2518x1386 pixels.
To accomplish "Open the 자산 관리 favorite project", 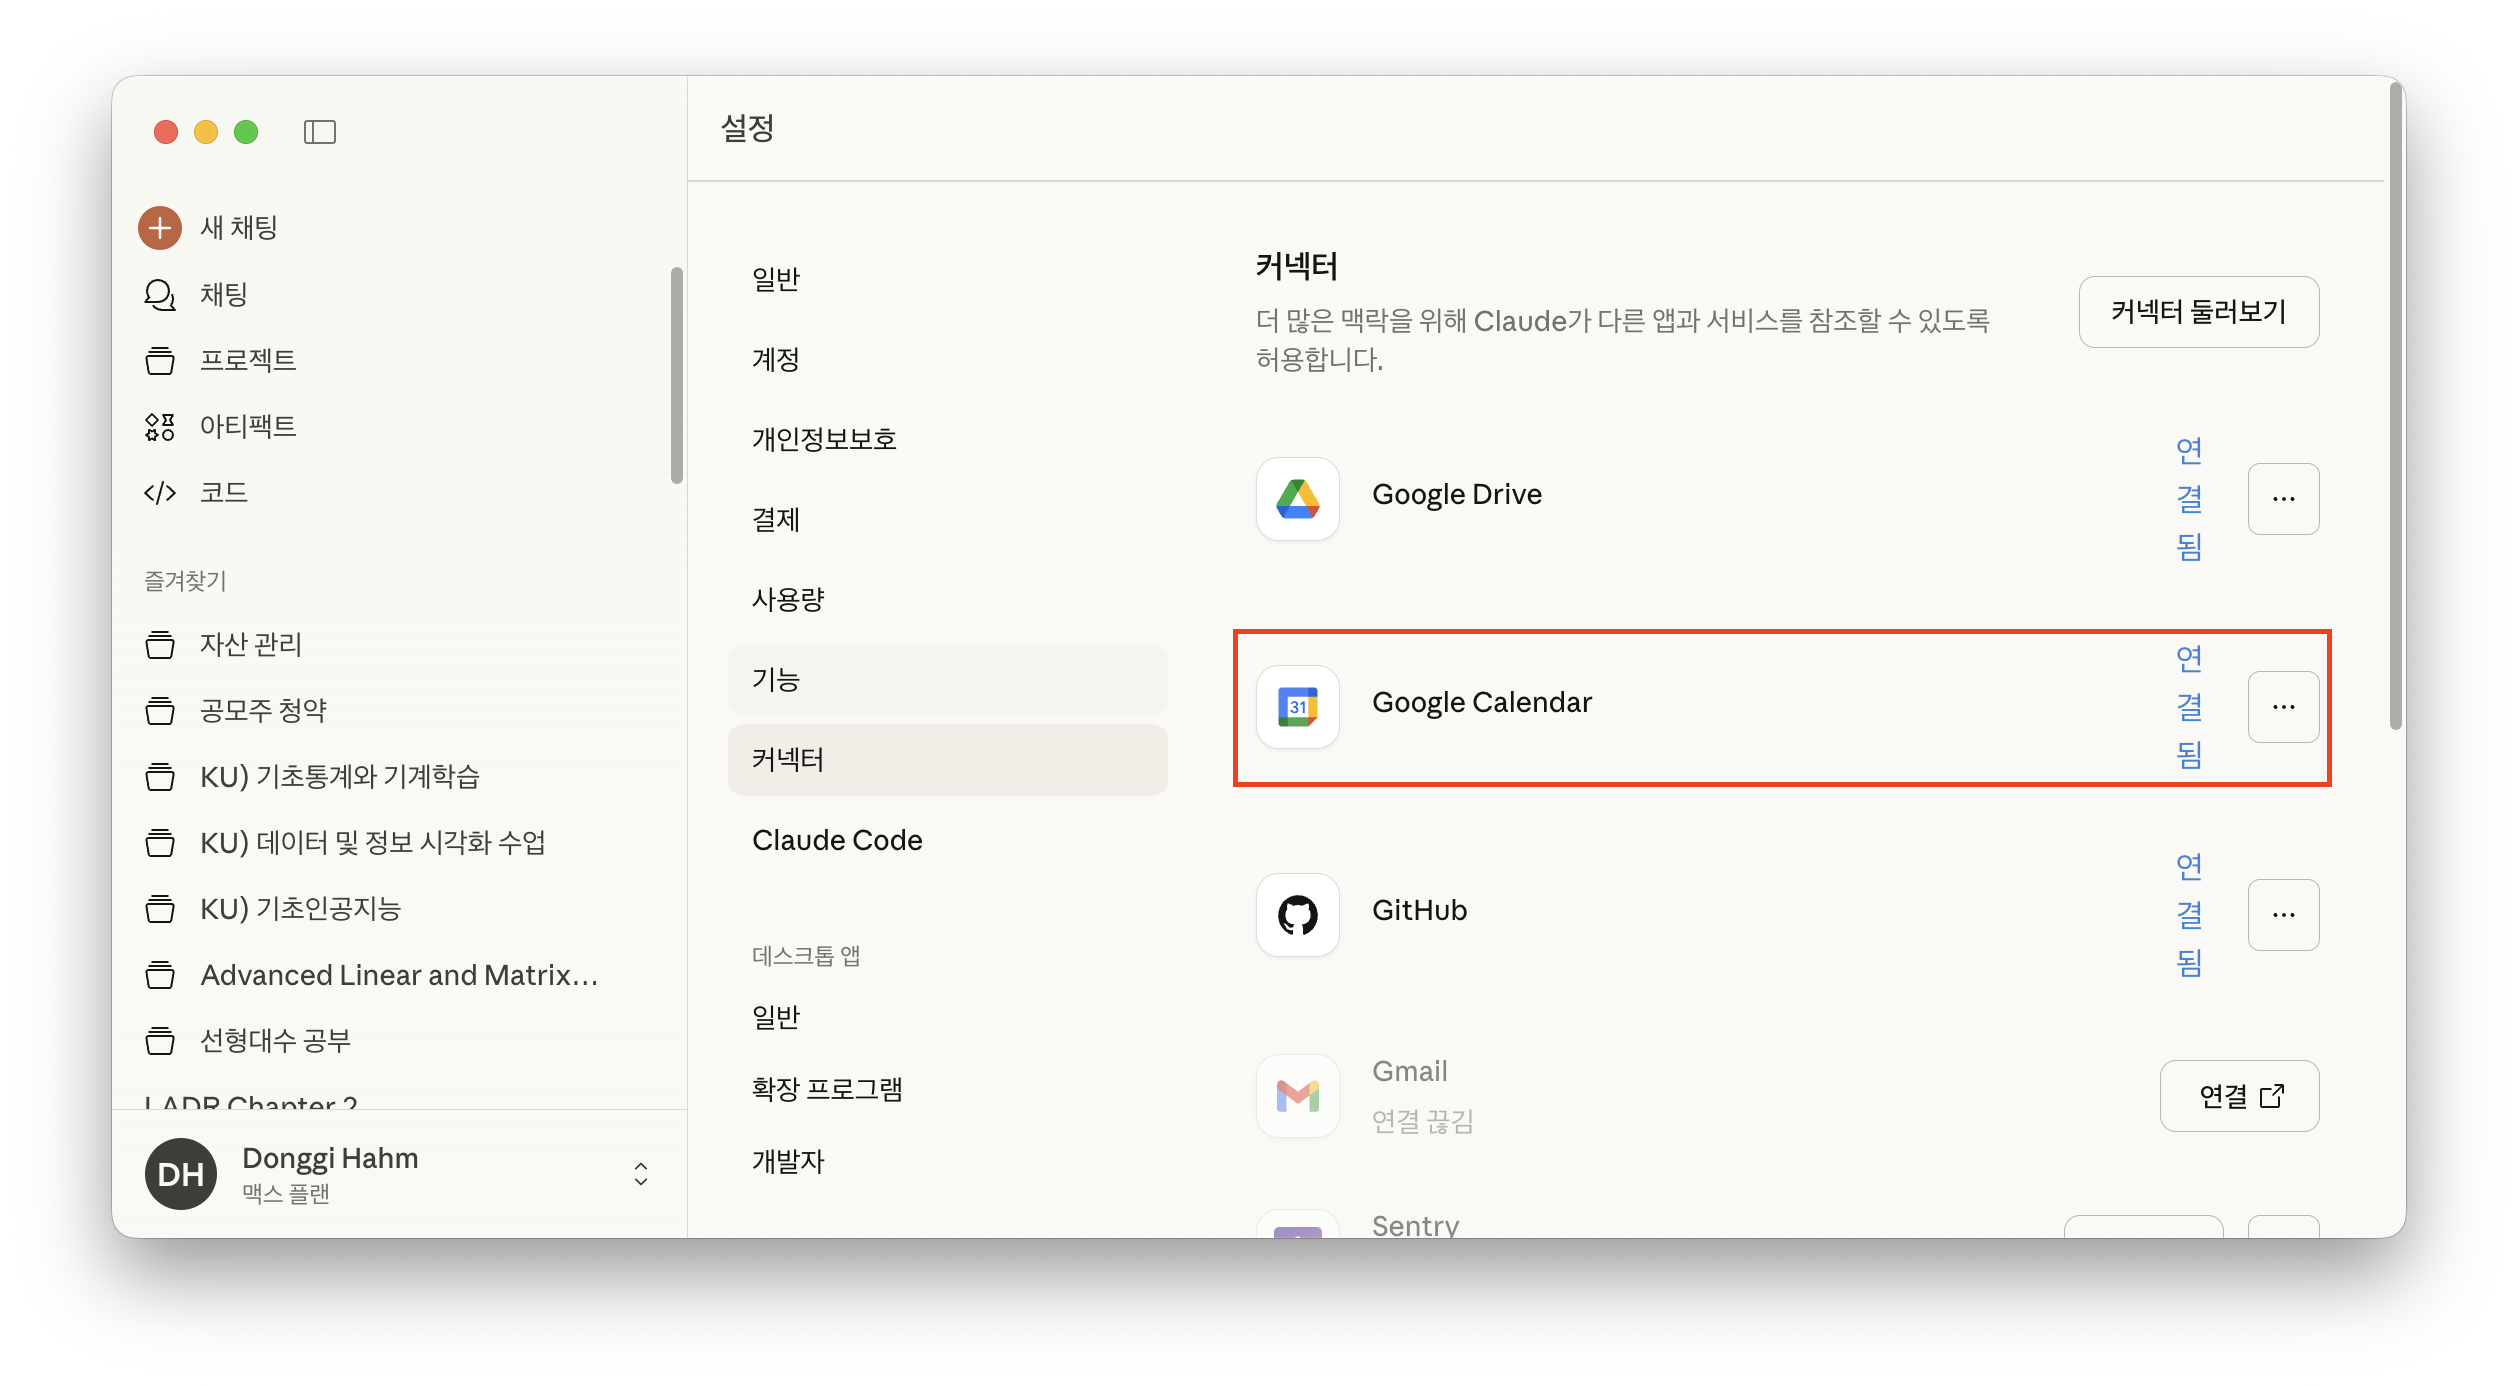I will click(x=250, y=644).
